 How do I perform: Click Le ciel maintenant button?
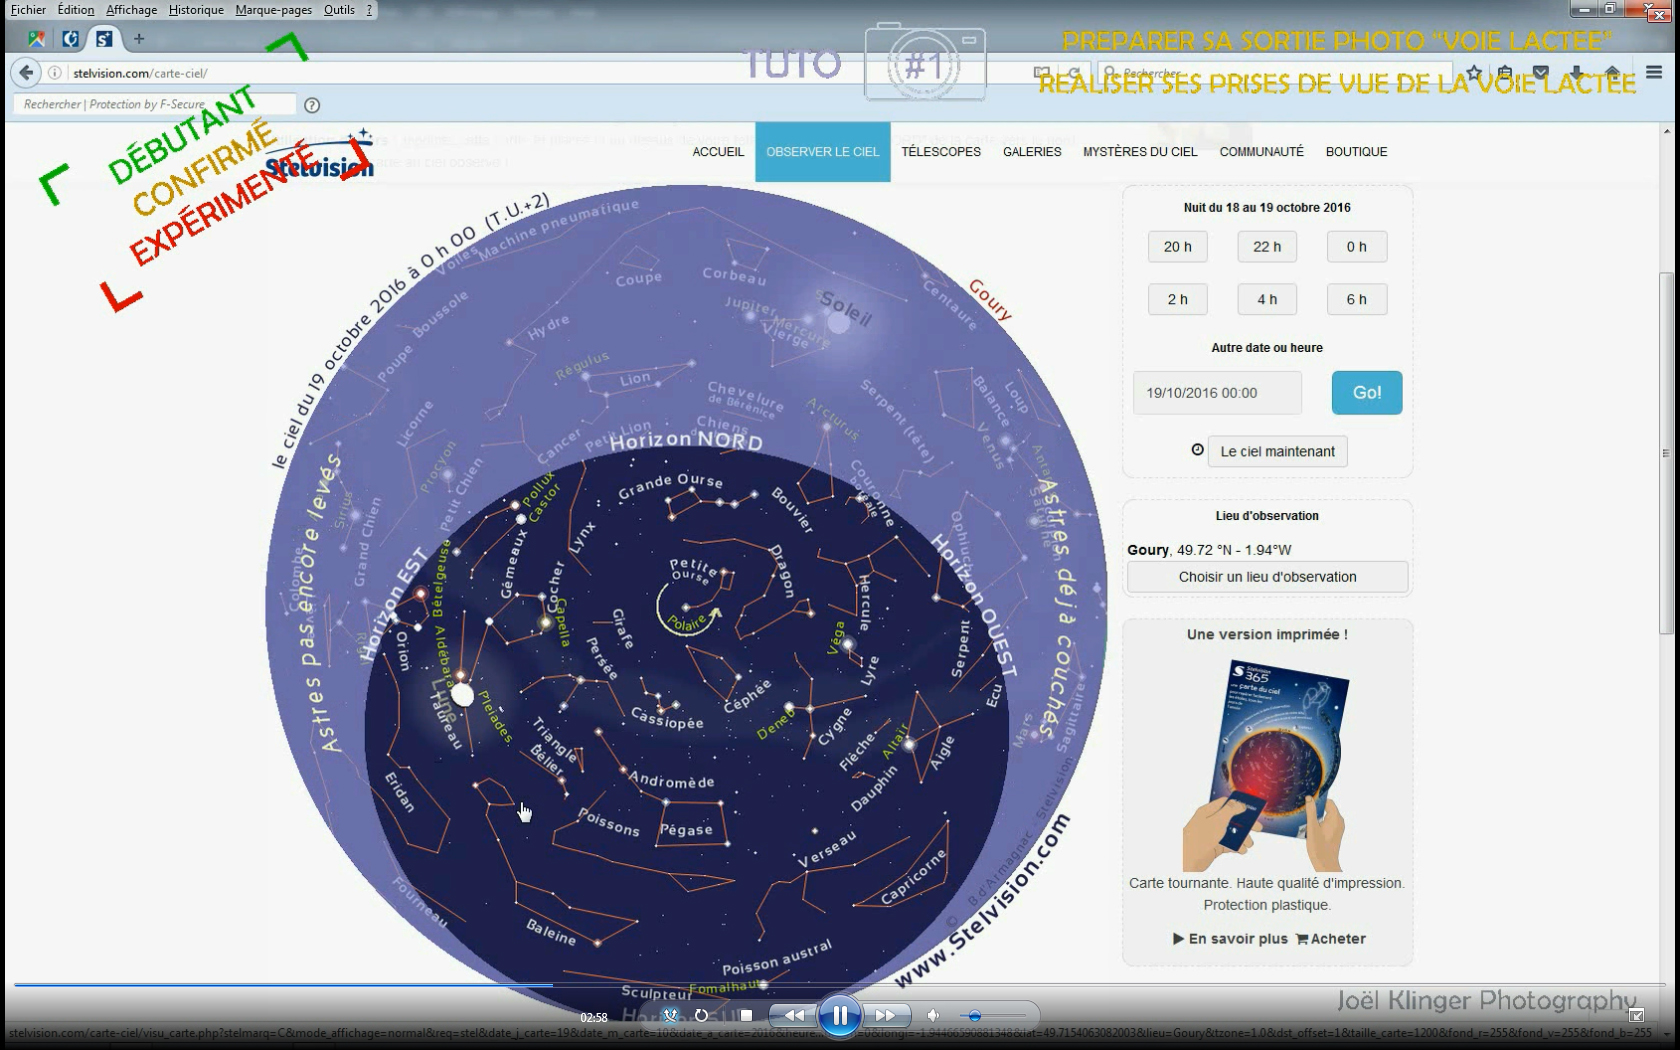1278,451
